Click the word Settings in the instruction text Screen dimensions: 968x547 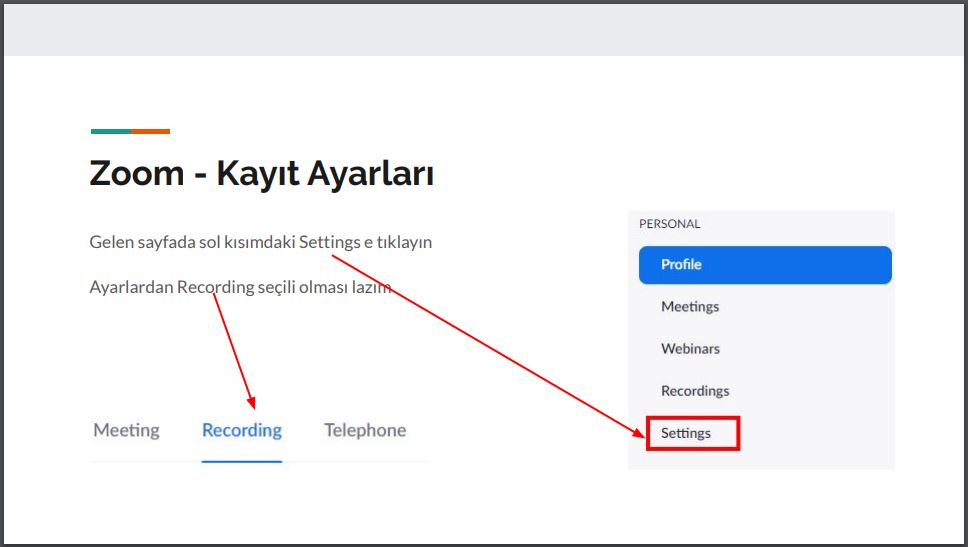(x=328, y=243)
